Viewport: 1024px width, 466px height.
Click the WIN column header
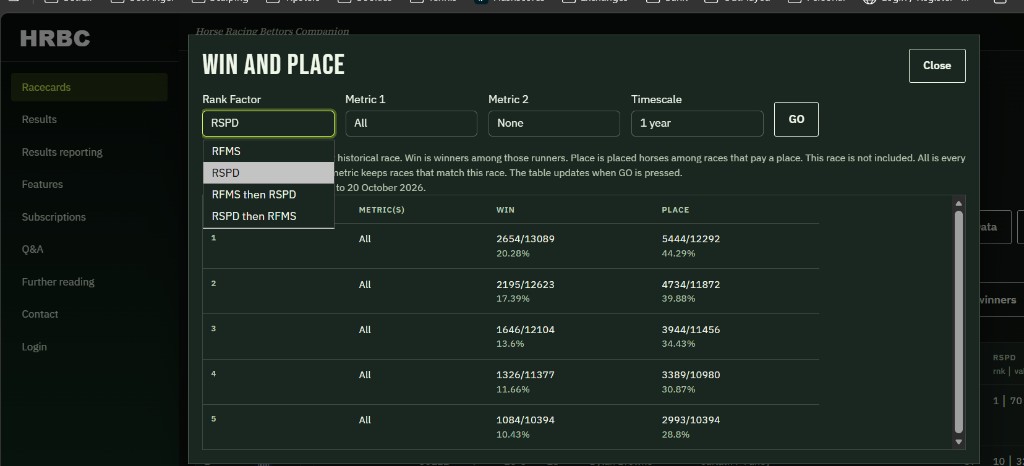pos(505,210)
